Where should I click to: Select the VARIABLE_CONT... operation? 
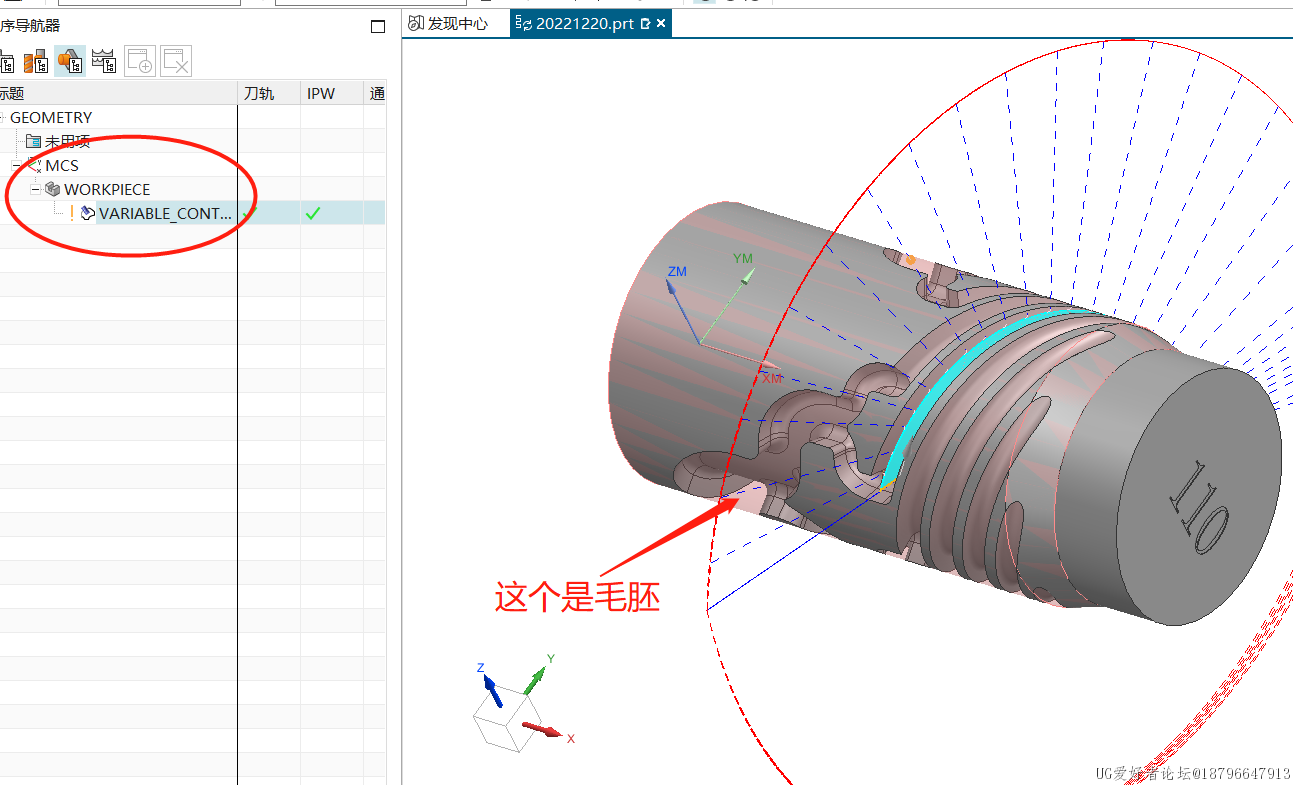point(165,213)
